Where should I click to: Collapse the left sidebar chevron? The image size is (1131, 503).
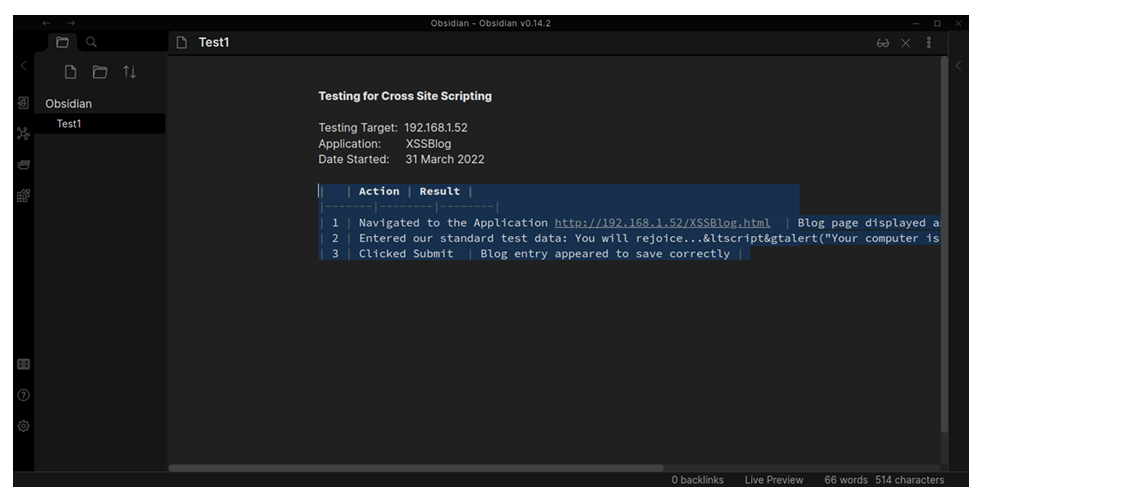click(24, 66)
